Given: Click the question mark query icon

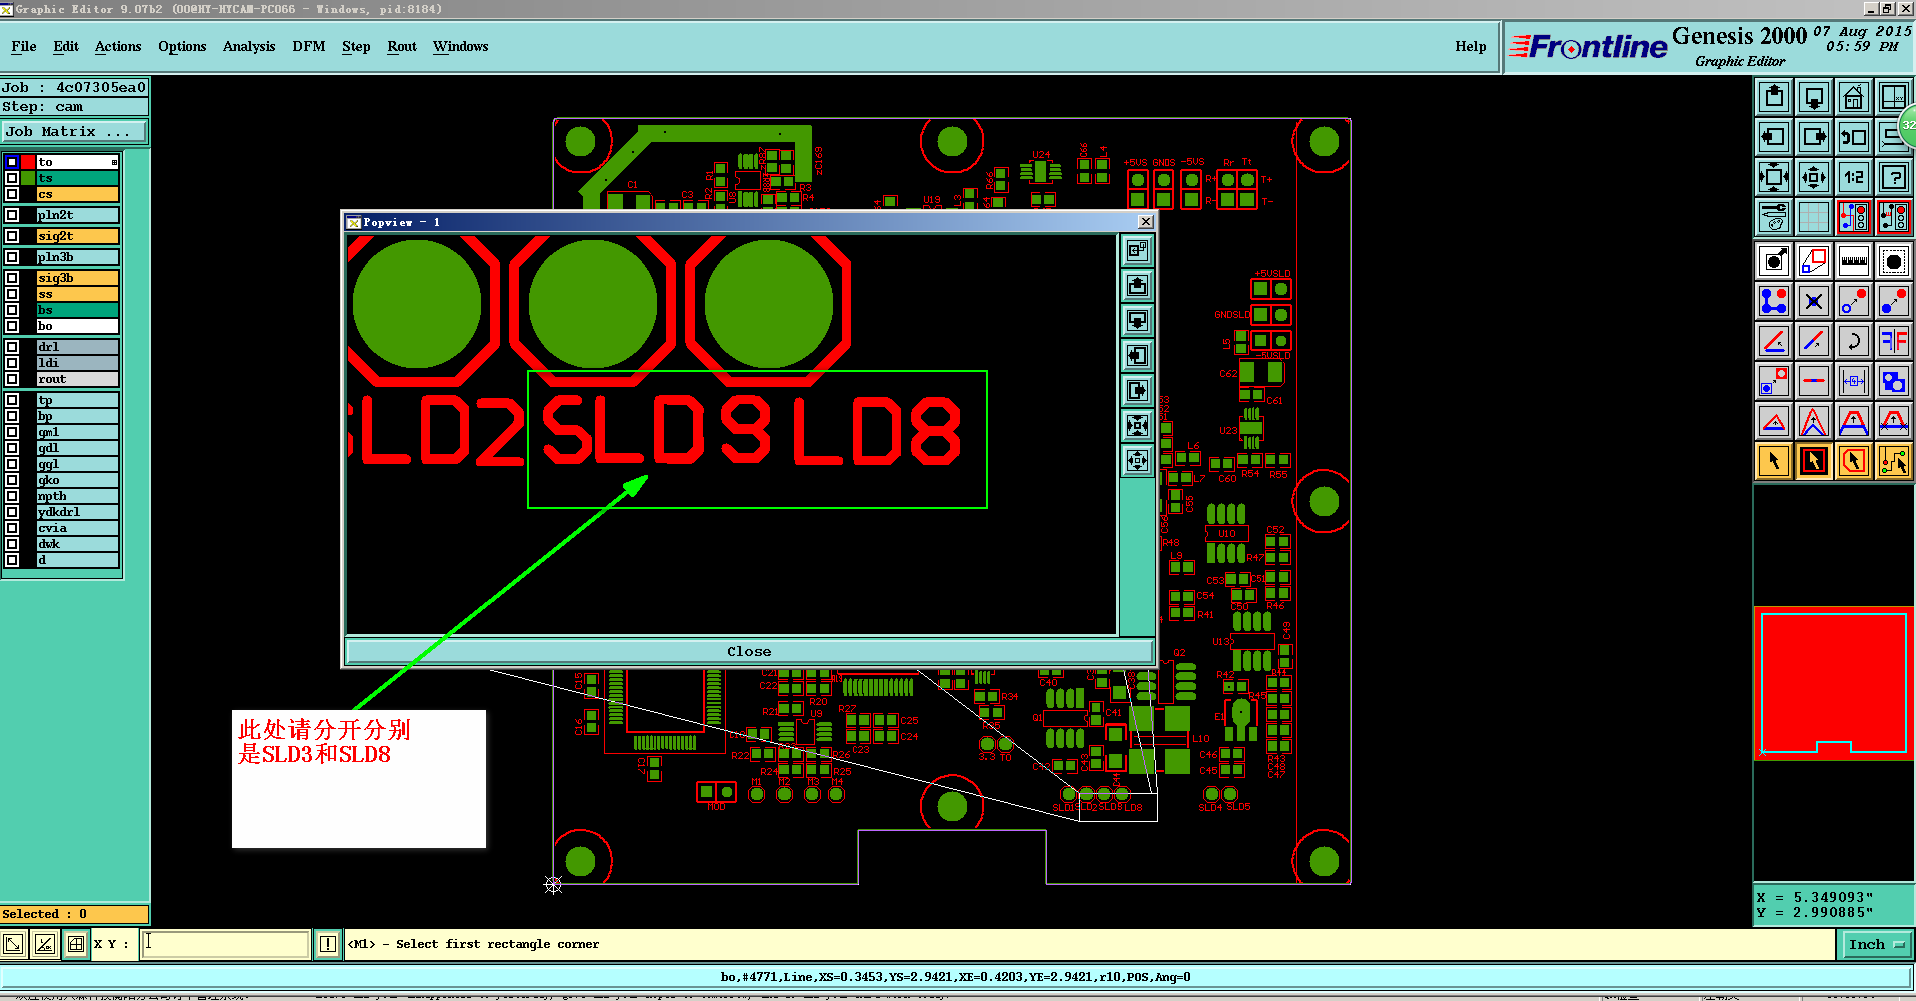Looking at the screenshot, I should tap(1894, 177).
